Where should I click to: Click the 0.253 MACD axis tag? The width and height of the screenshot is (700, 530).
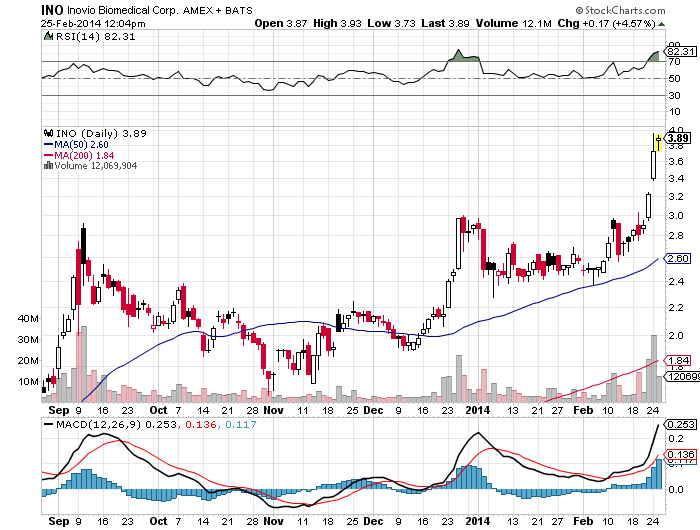point(681,424)
